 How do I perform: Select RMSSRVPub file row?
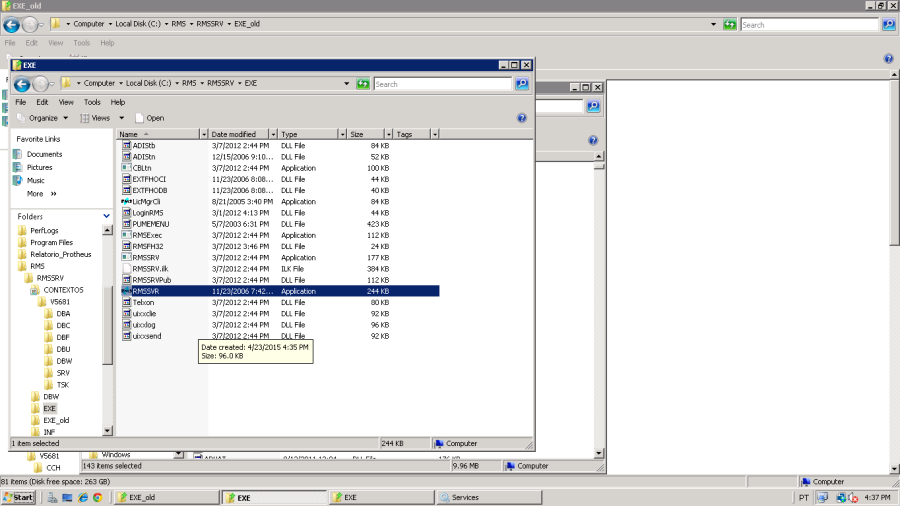[x=280, y=280]
